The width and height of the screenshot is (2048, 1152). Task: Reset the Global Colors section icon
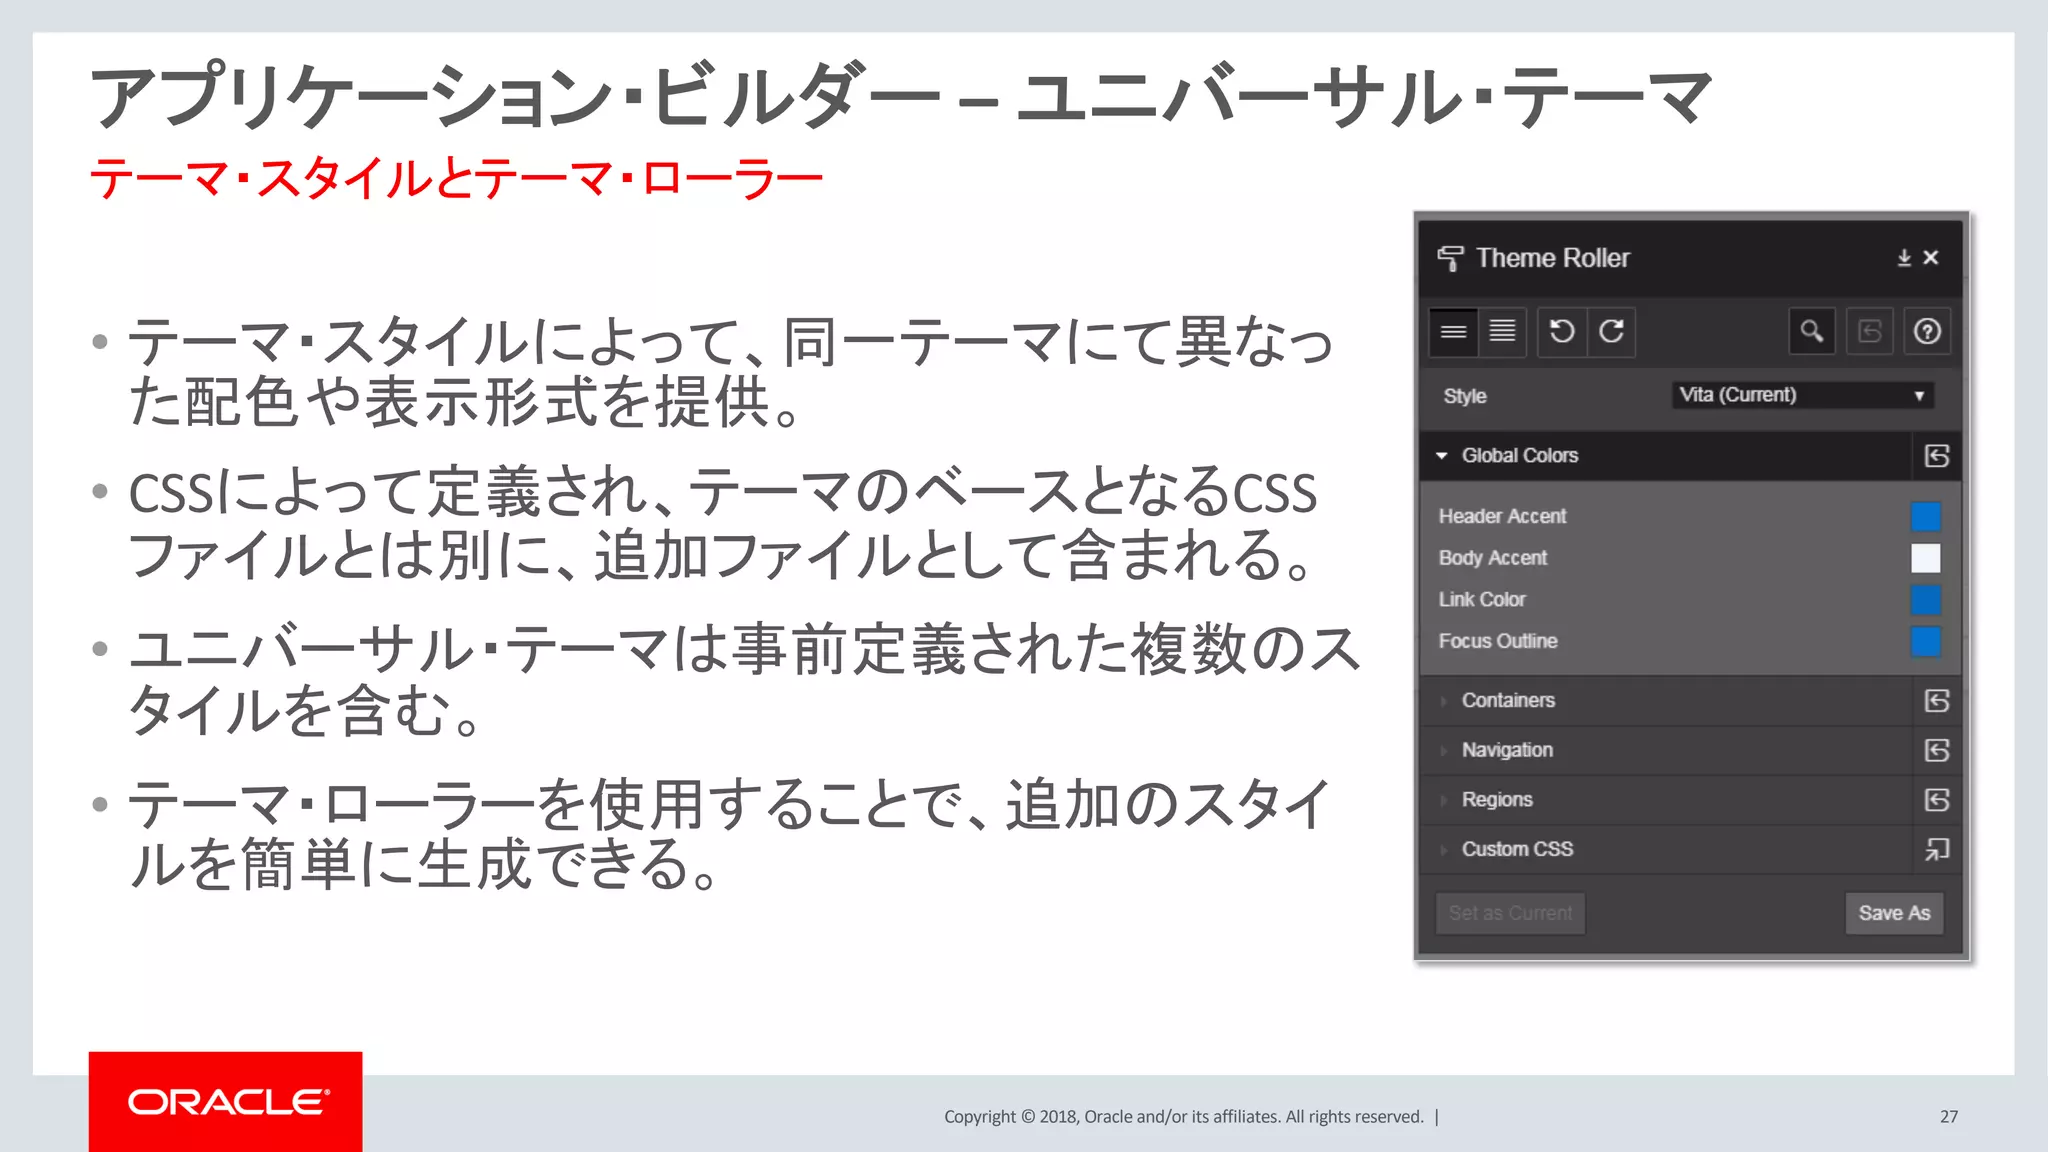[1937, 456]
